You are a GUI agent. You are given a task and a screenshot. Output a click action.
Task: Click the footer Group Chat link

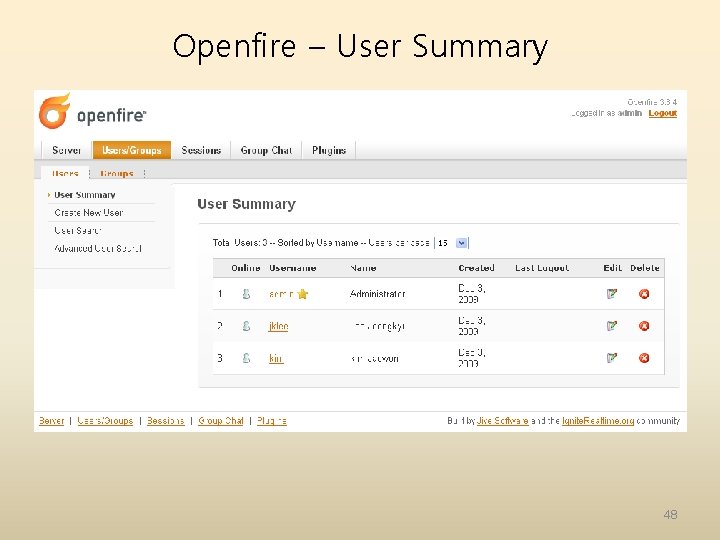(221, 421)
